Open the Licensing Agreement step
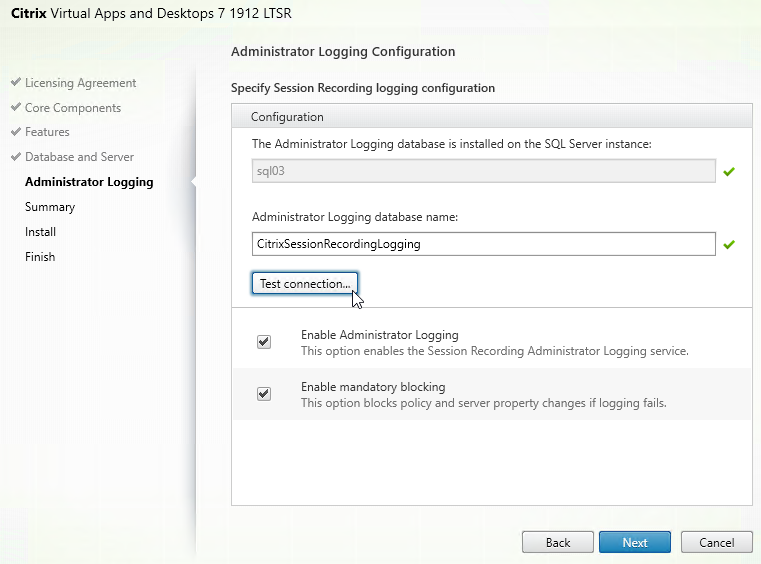The width and height of the screenshot is (761, 564). 80,83
